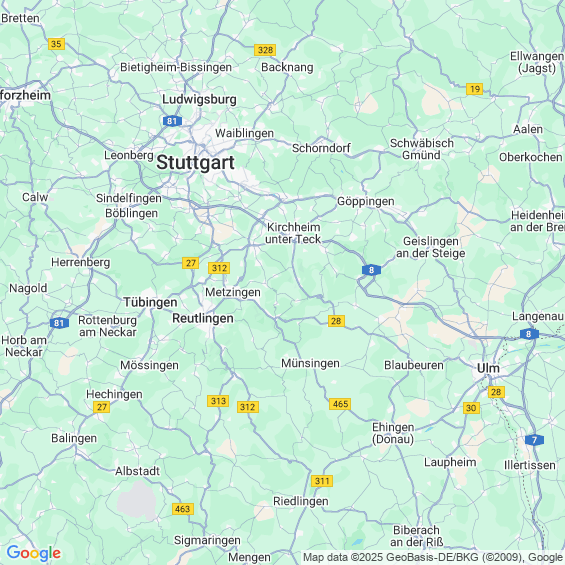Screen dimensions: 565x565
Task: Click the Göppingen town label
Action: (365, 201)
